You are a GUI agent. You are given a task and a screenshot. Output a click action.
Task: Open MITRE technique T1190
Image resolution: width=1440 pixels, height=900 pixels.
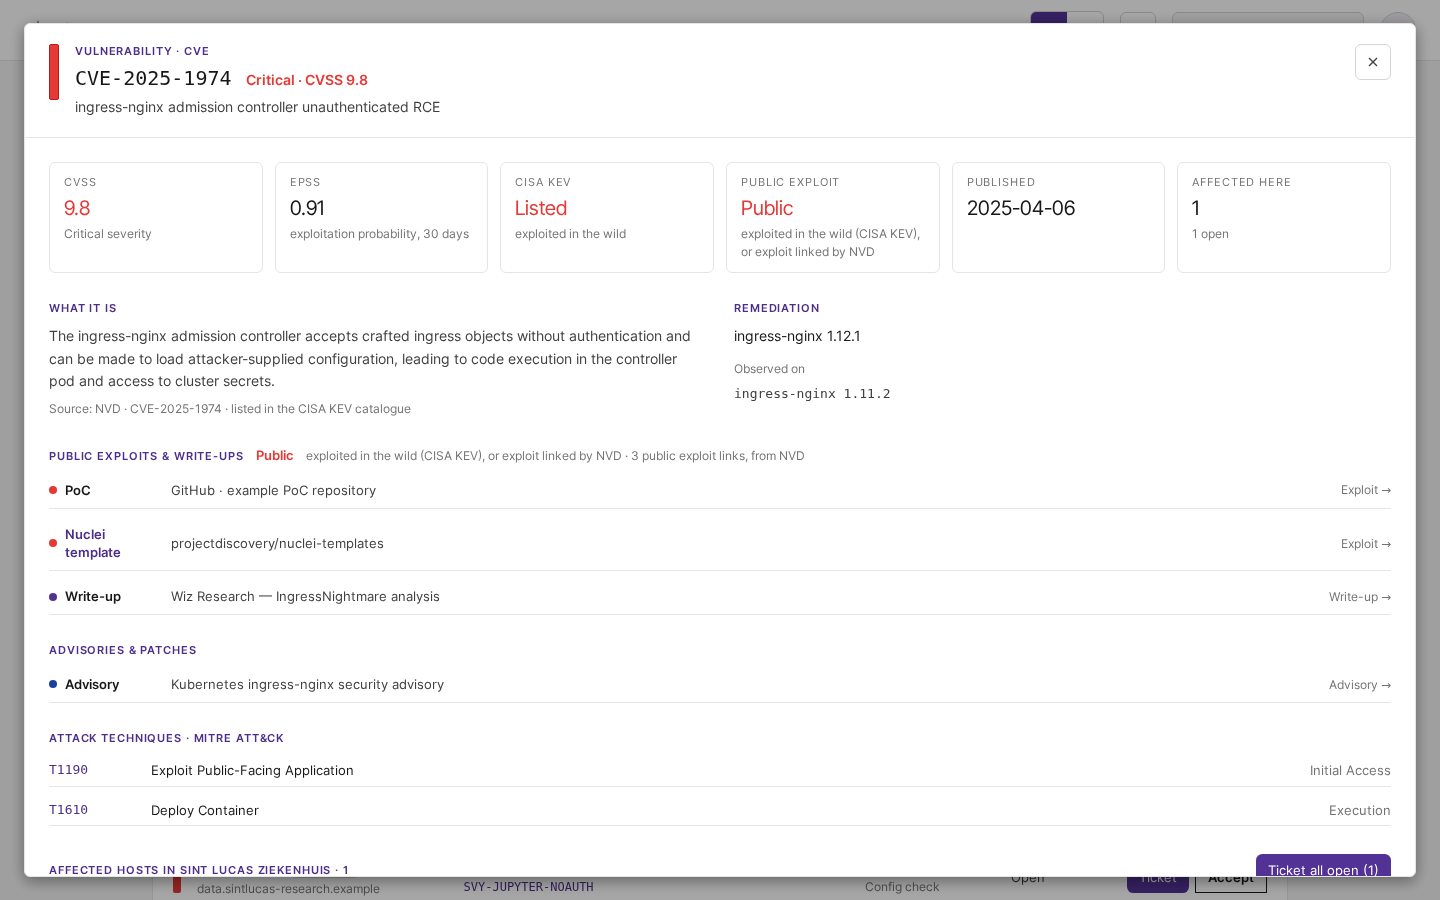tap(68, 770)
